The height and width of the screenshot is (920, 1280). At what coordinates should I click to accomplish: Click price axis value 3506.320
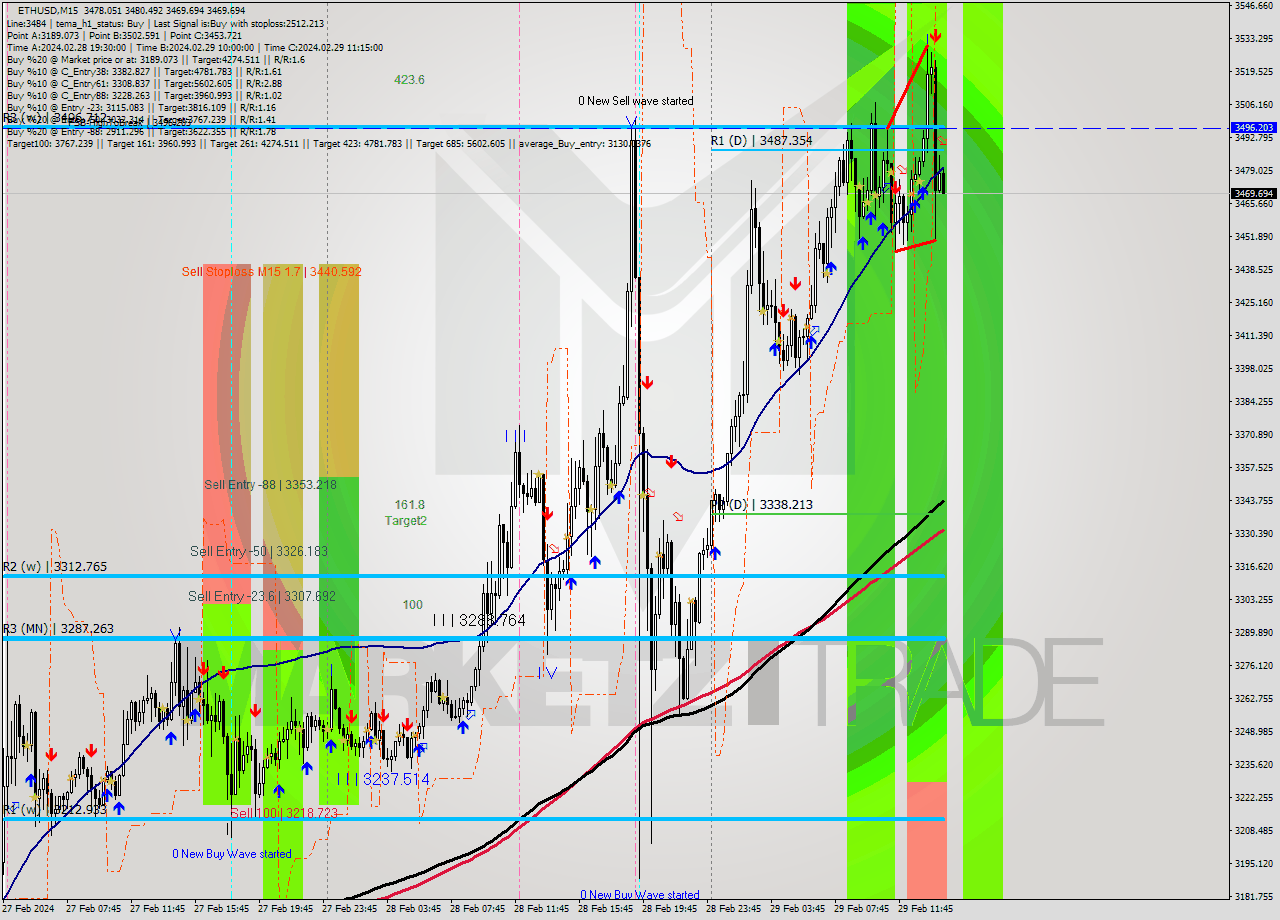[x=1254, y=105]
